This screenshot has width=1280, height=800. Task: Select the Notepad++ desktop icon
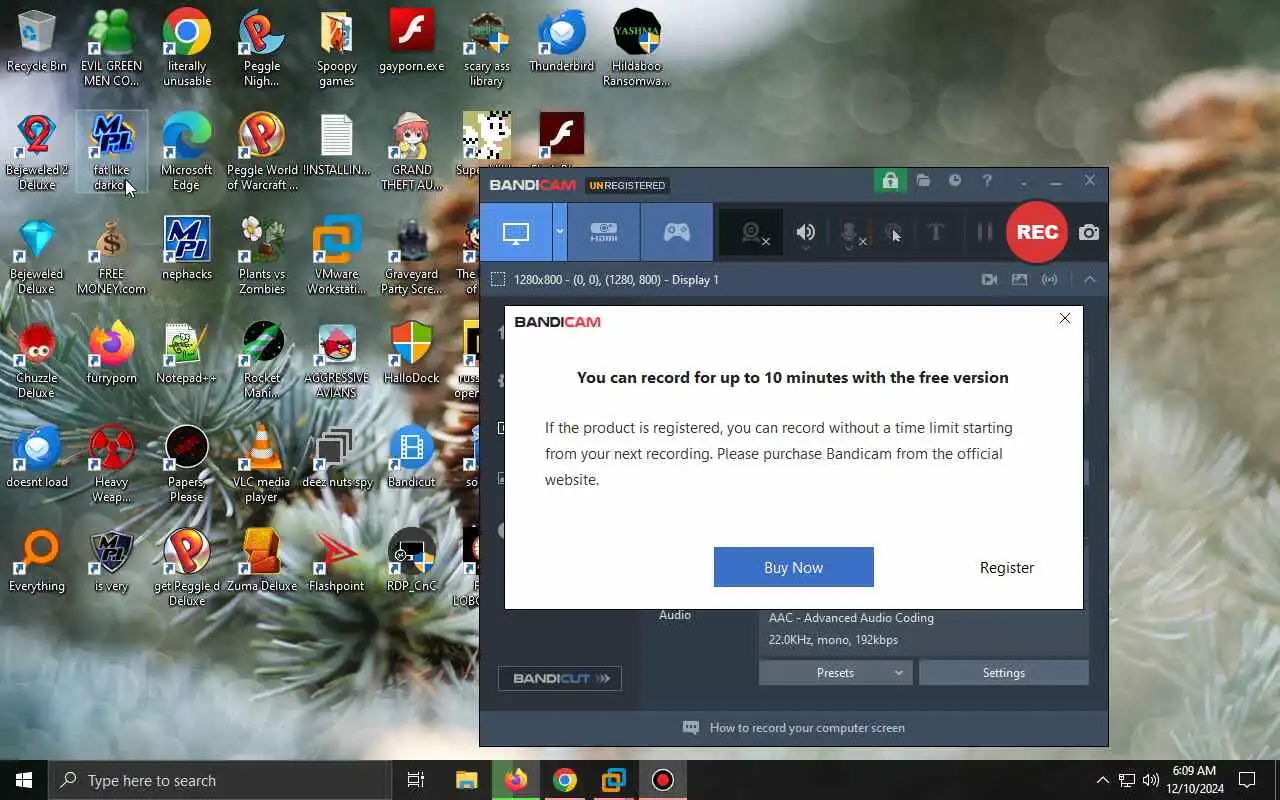187,353
